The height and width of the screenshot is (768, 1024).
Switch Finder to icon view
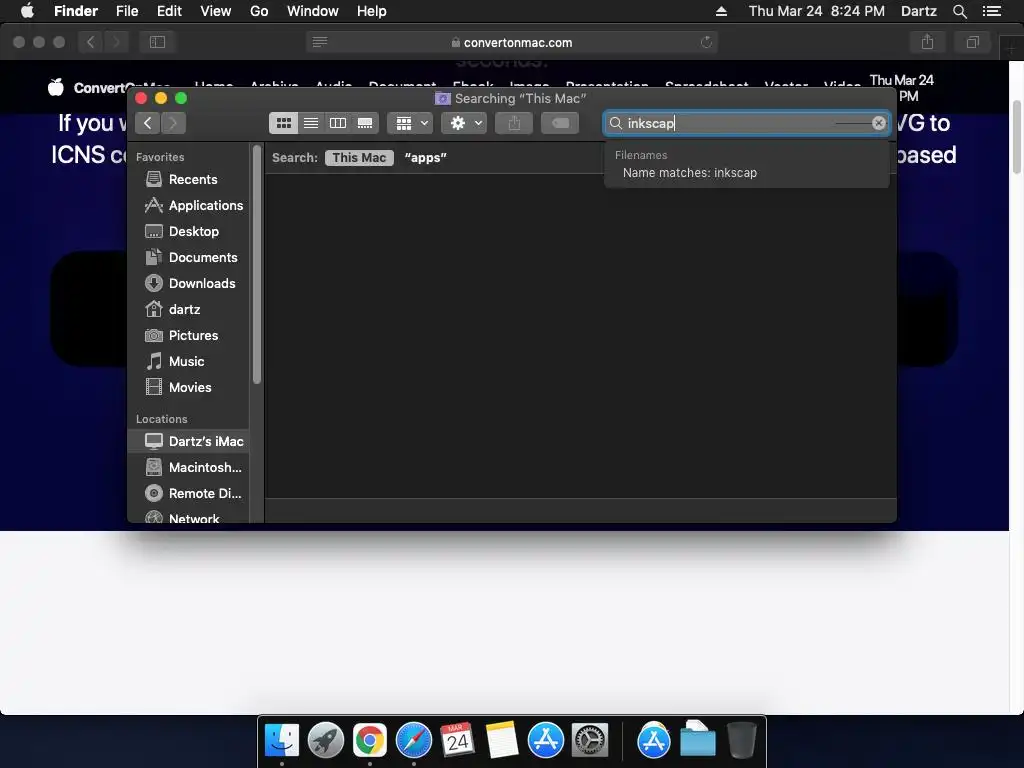tap(283, 123)
